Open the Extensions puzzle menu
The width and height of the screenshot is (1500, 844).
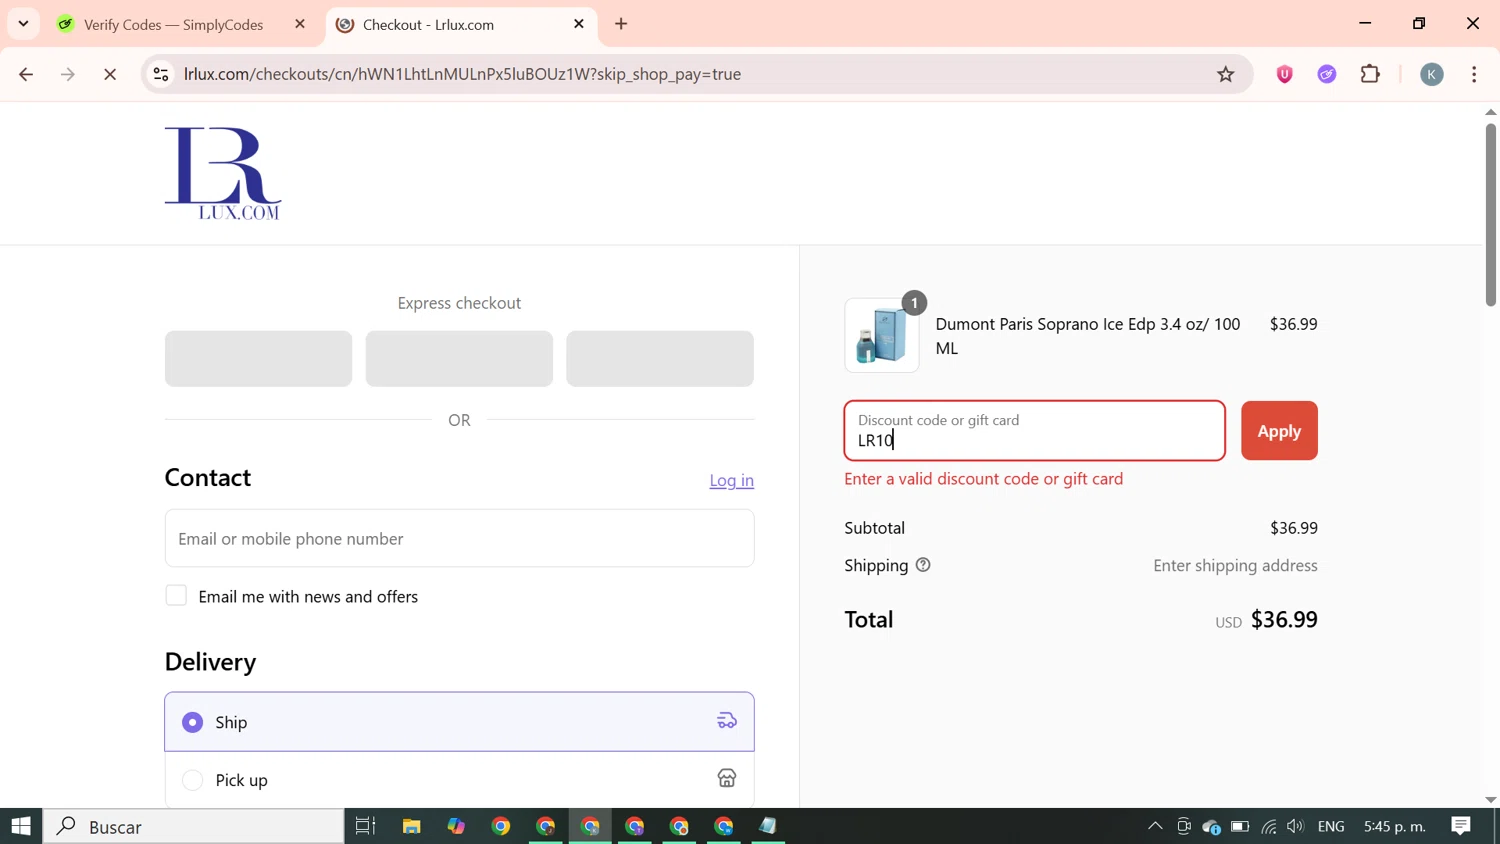tap(1370, 74)
